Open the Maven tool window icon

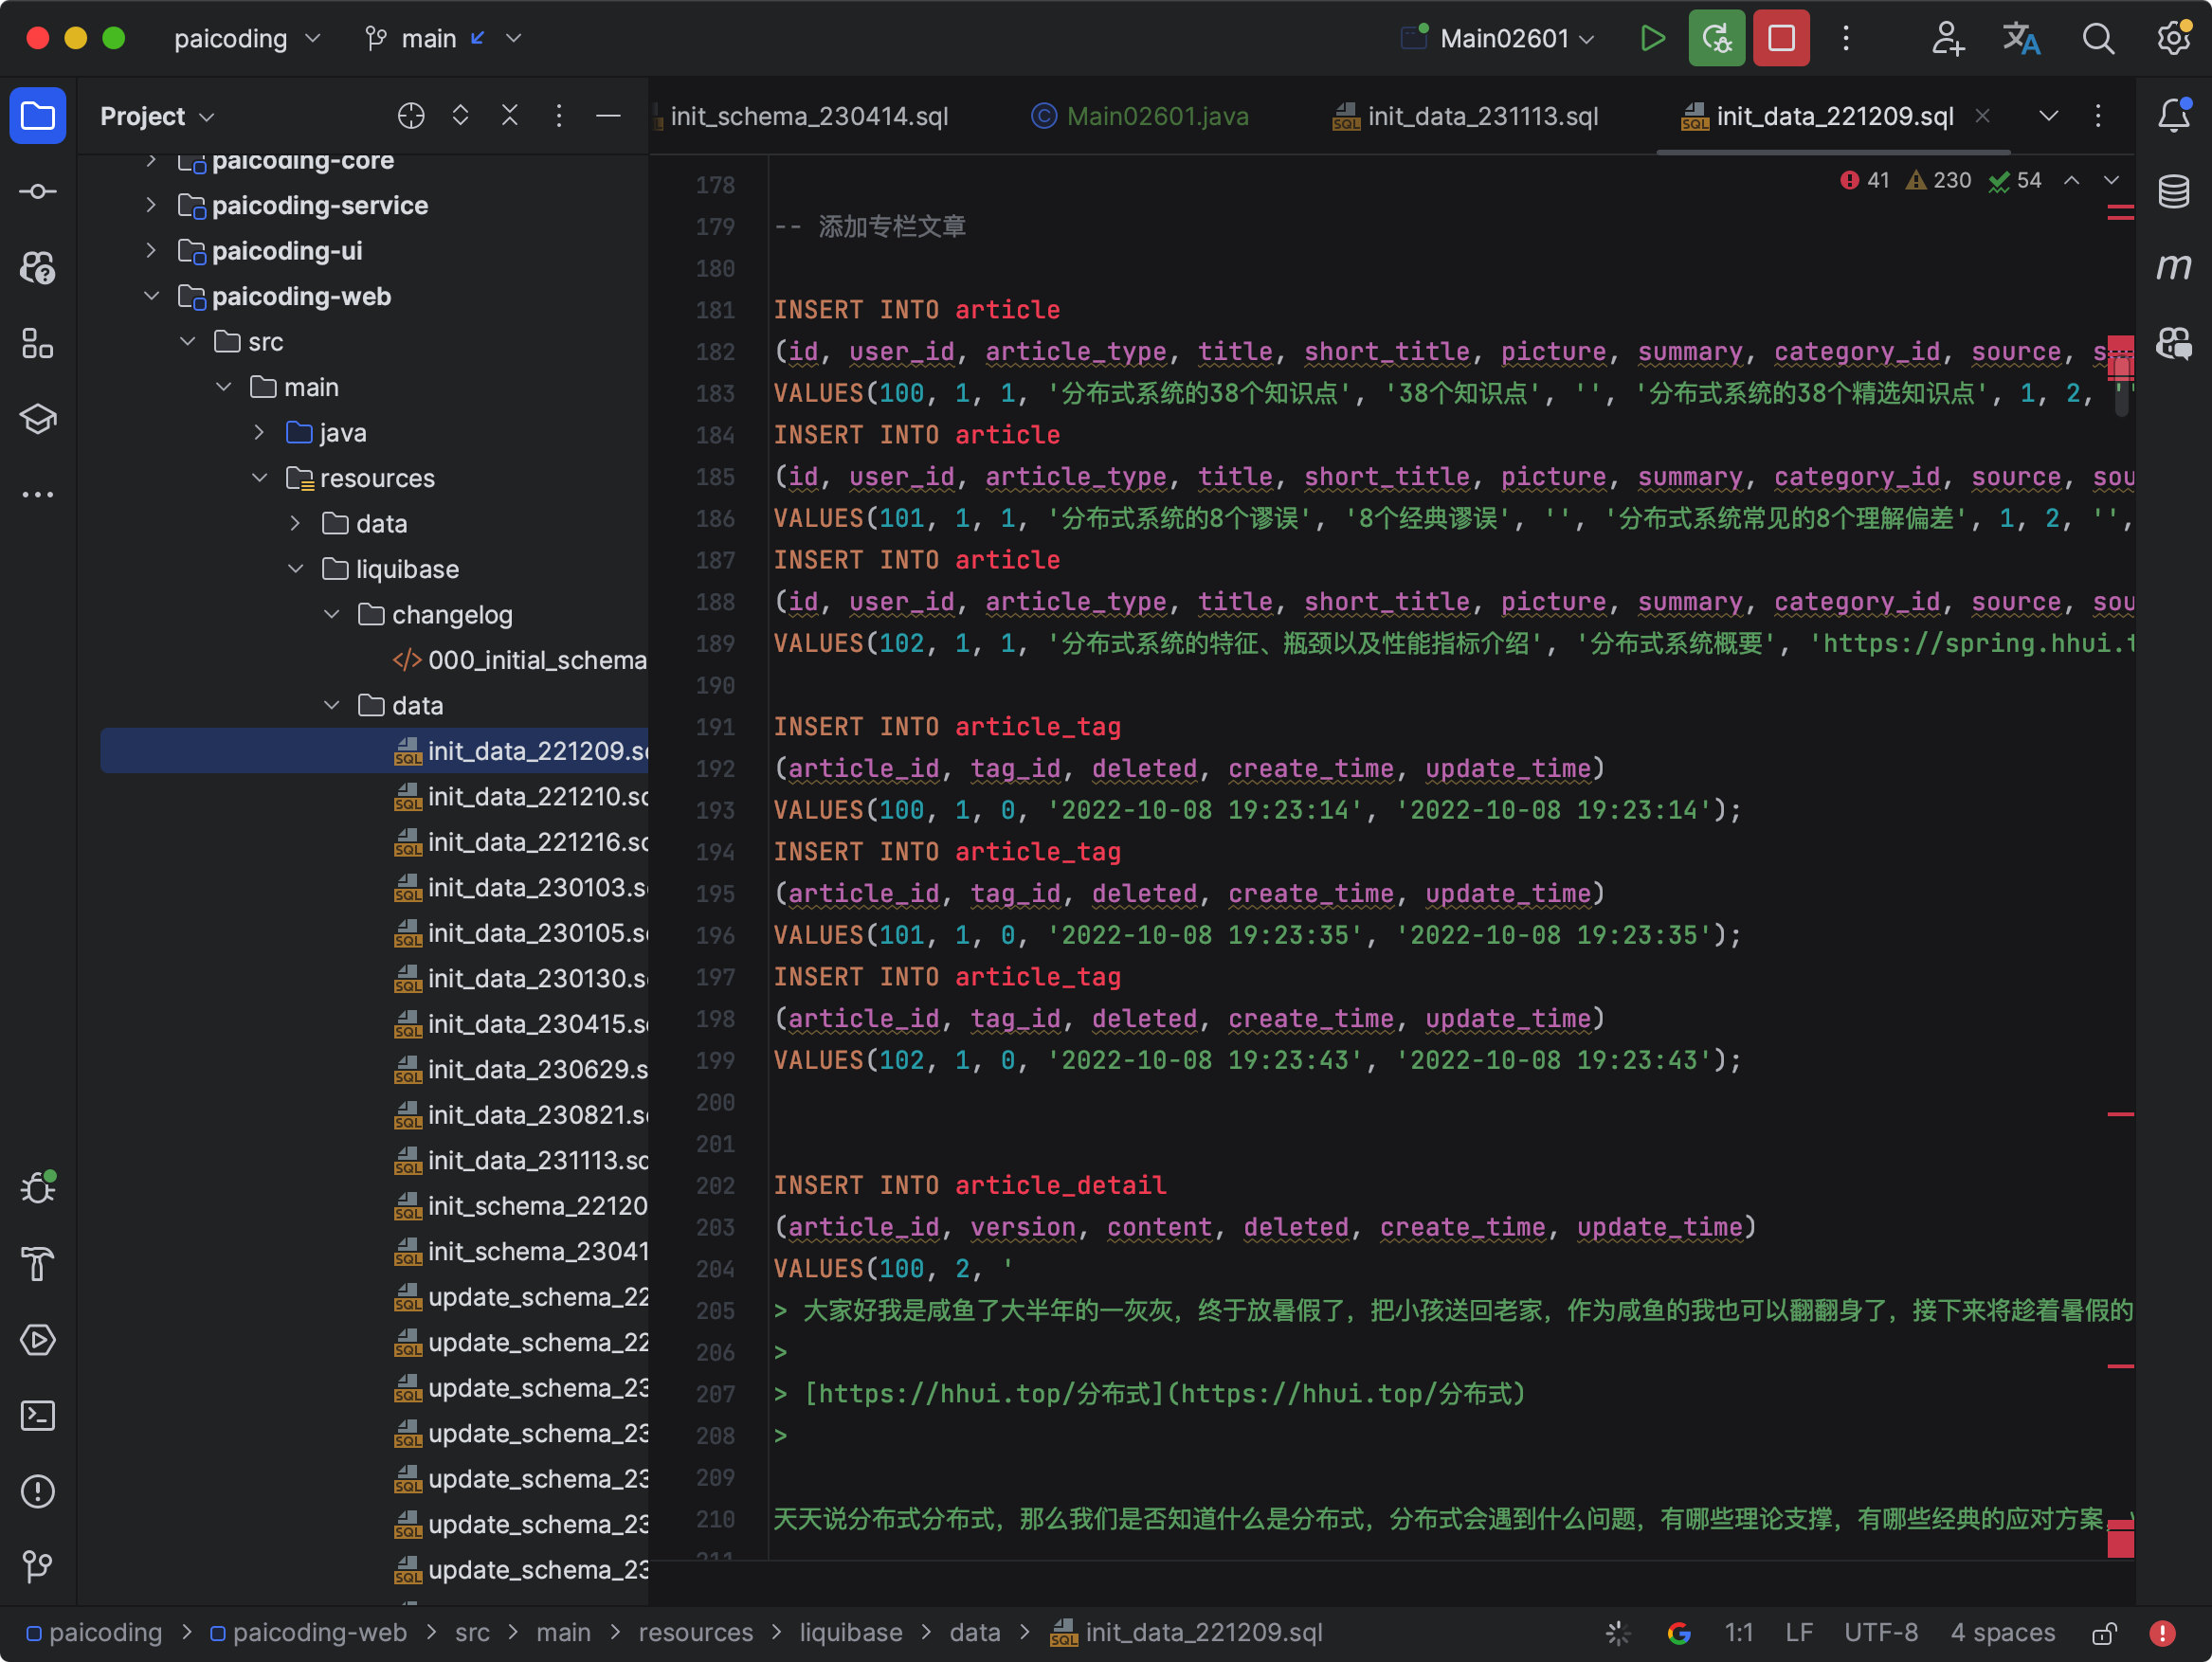[x=2173, y=267]
